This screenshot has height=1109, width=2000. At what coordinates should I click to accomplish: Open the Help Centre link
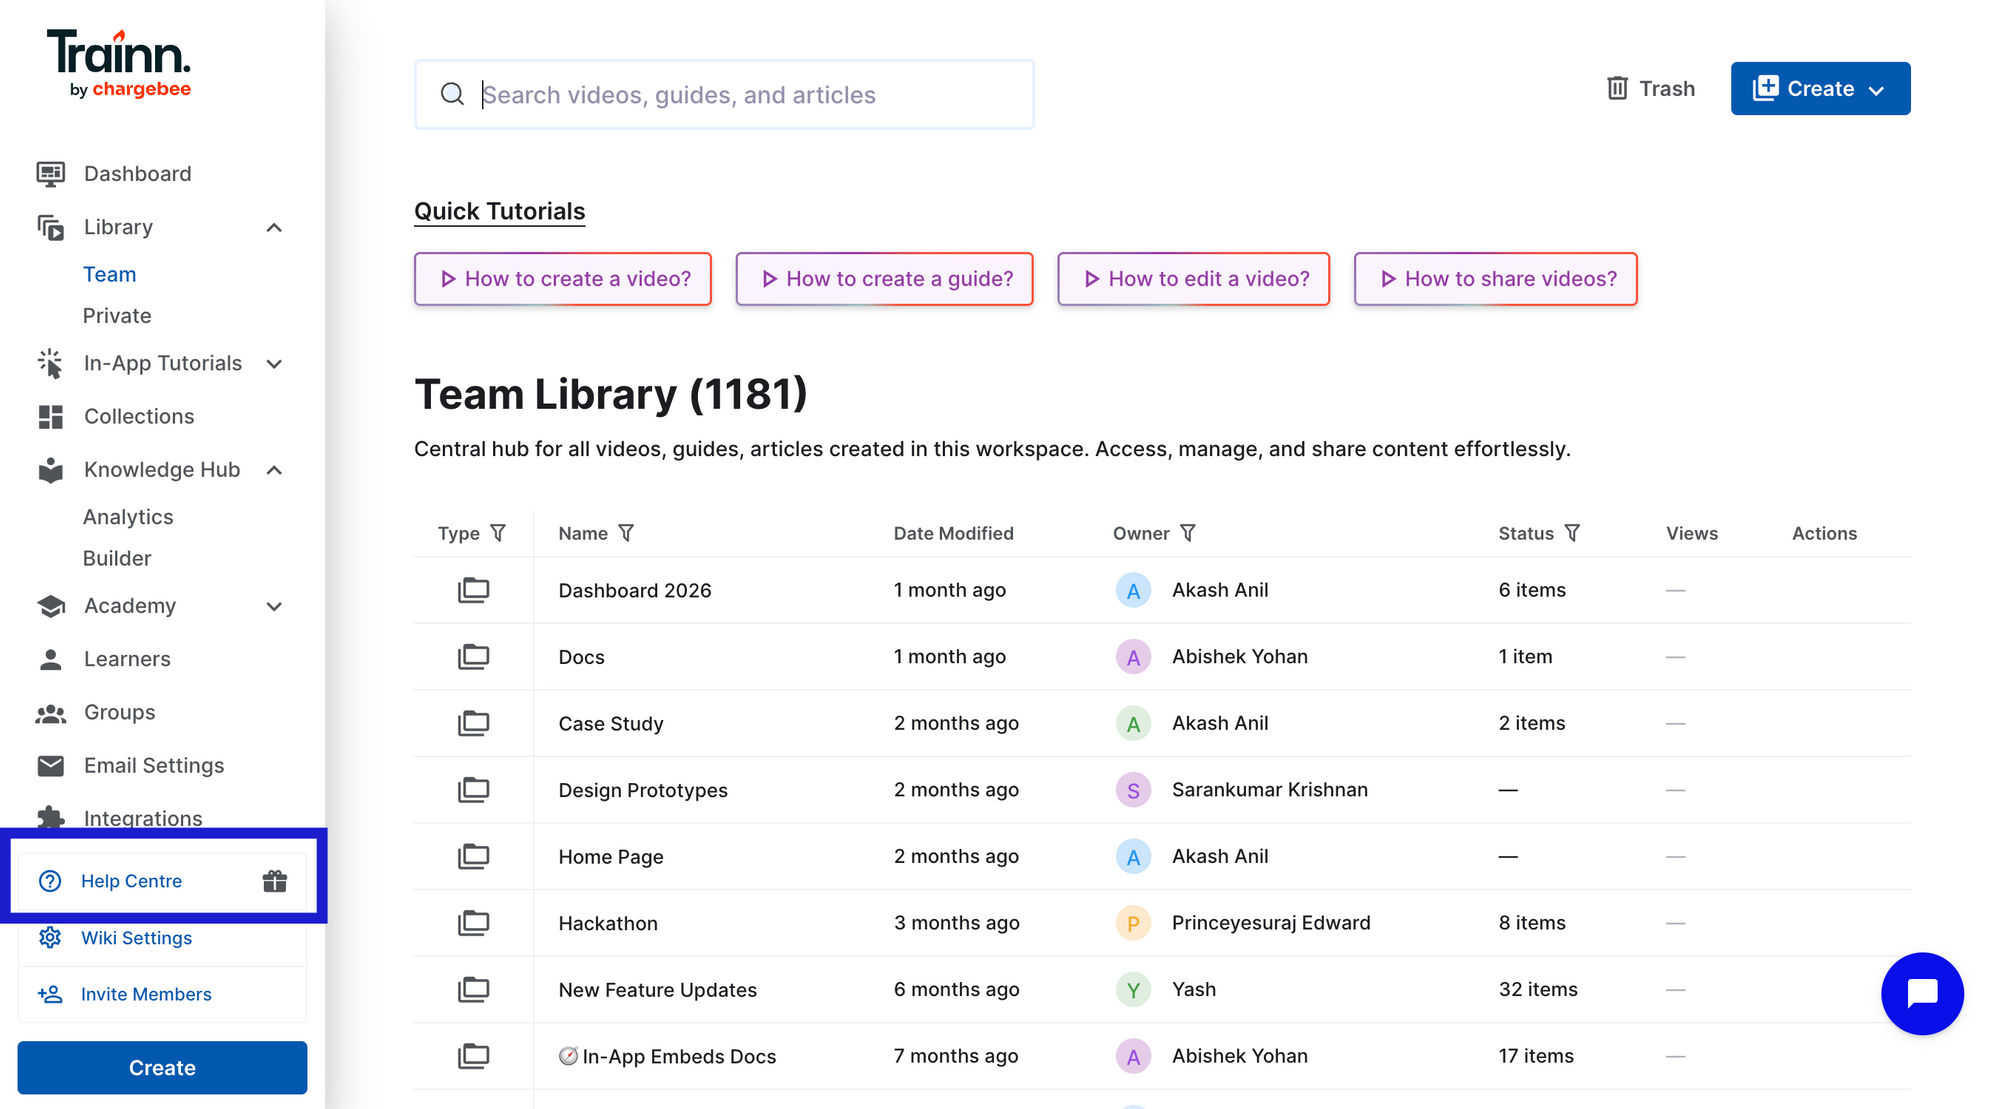(x=131, y=881)
